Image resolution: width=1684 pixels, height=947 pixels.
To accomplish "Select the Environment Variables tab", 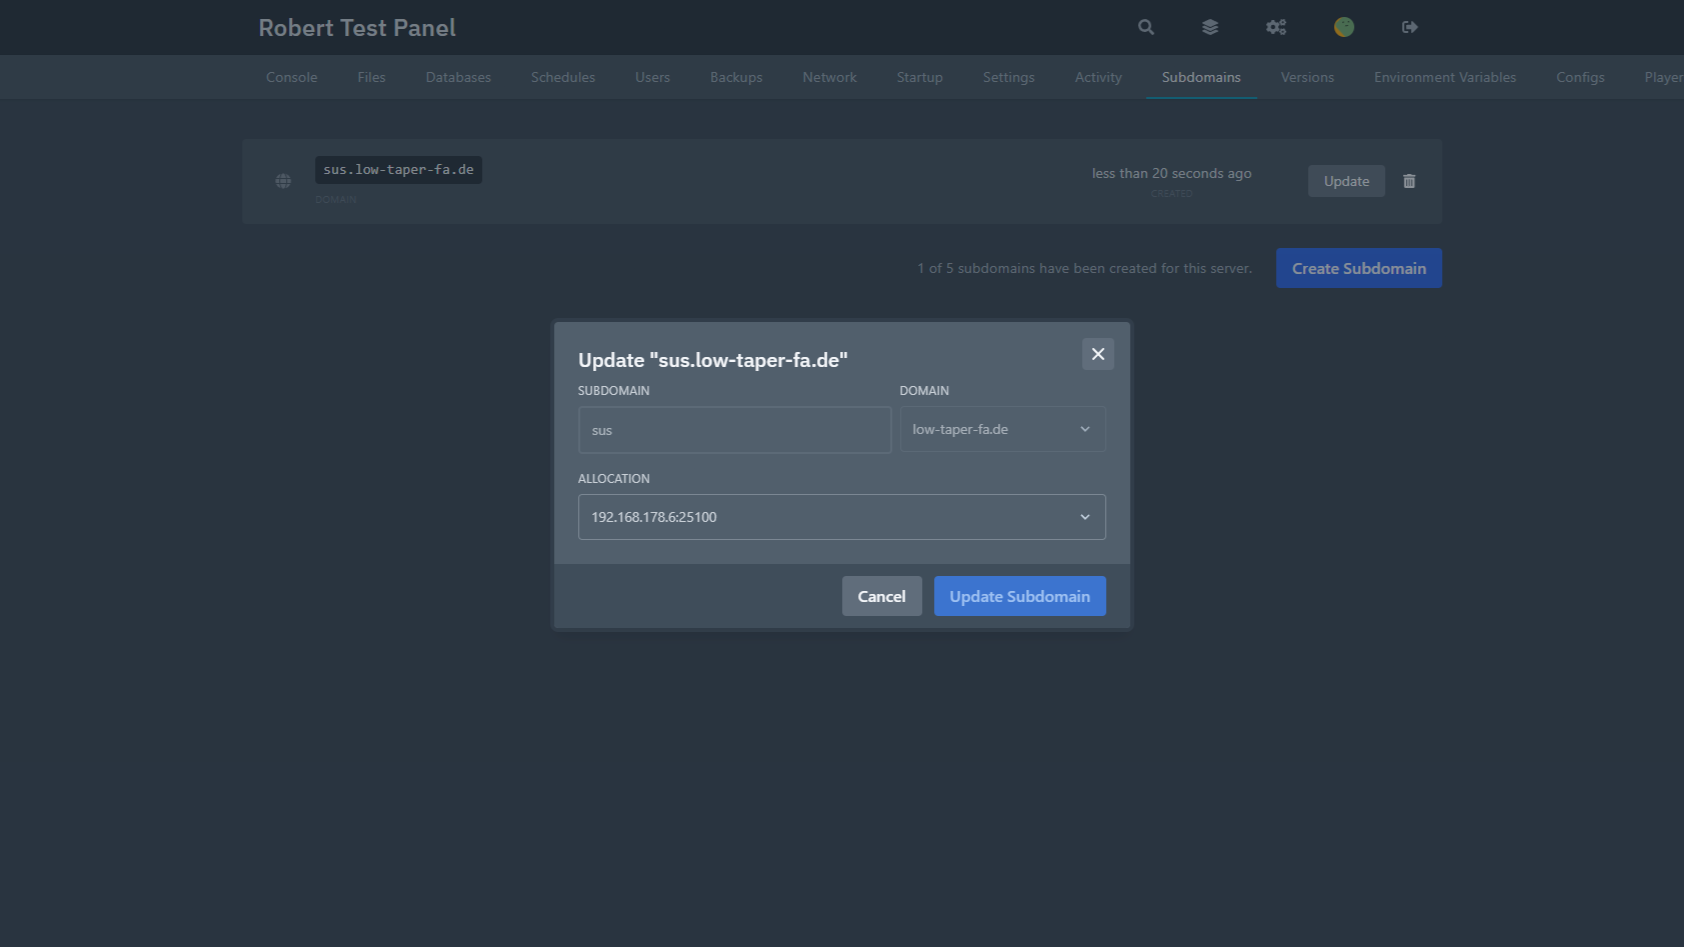I will (x=1444, y=77).
